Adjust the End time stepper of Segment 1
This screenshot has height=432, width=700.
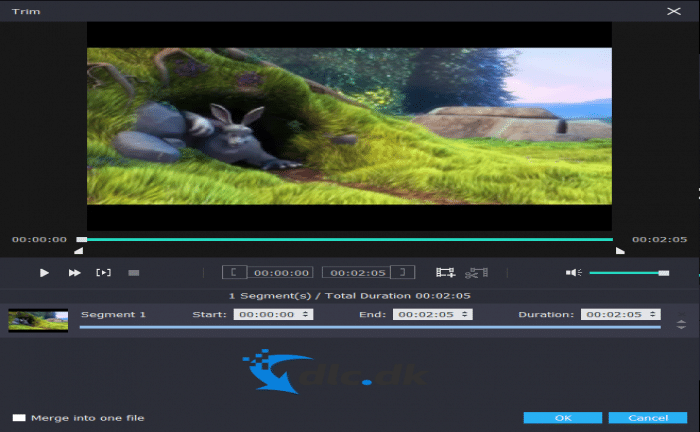tap(466, 314)
